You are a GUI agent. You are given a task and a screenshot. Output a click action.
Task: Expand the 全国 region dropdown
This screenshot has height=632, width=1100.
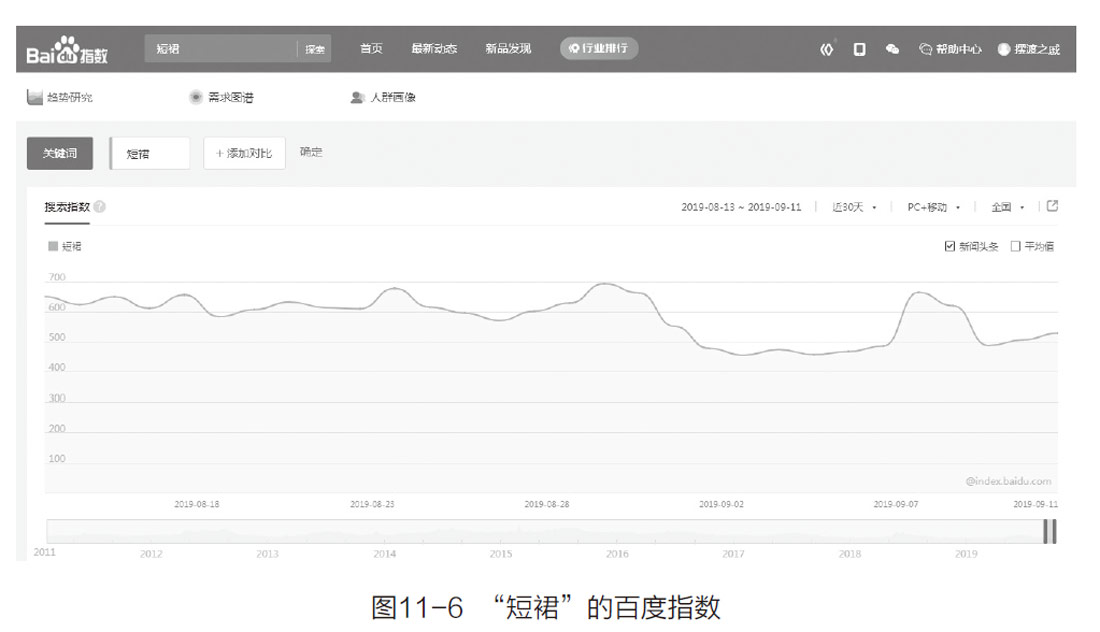[1008, 207]
